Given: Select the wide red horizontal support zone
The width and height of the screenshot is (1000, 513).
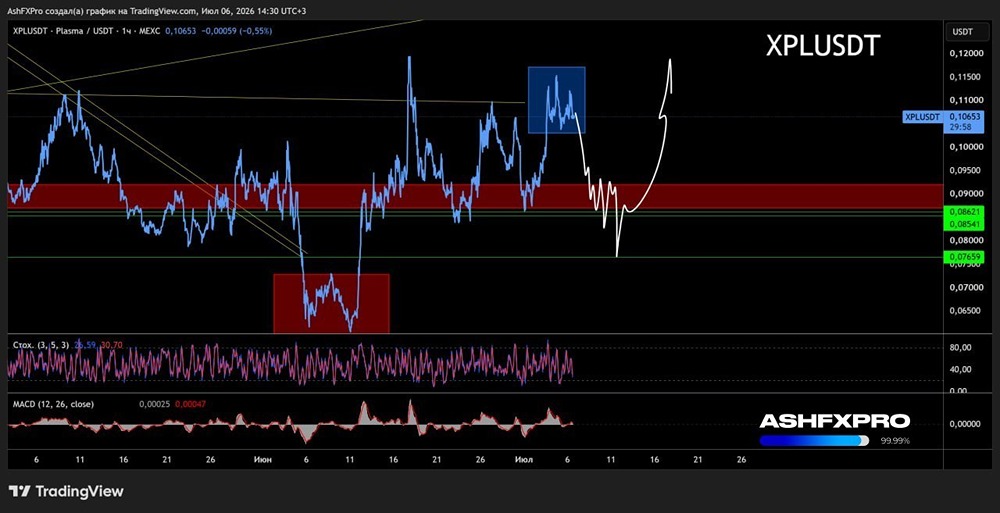Looking at the screenshot, I should click(475, 196).
